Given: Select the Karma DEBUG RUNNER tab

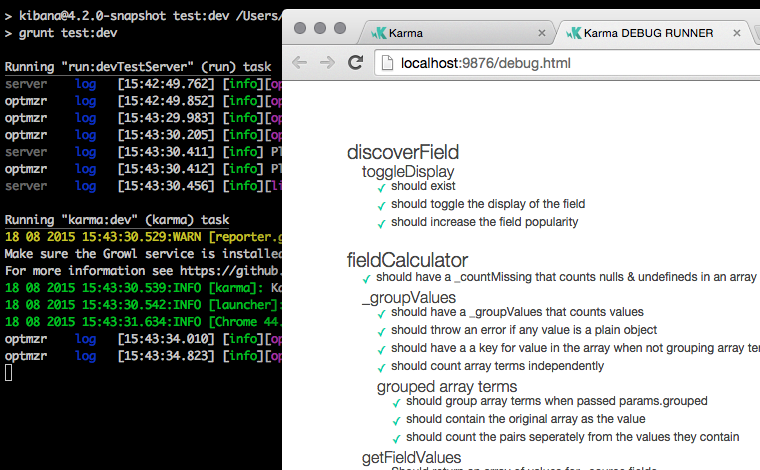Looking at the screenshot, I should point(652,32).
